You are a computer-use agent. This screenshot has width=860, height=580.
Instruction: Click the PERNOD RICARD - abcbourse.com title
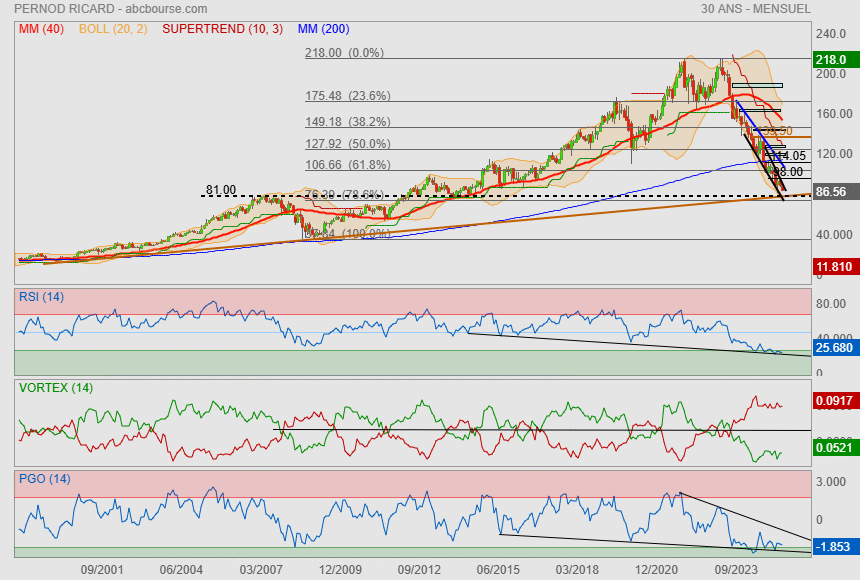(111, 9)
